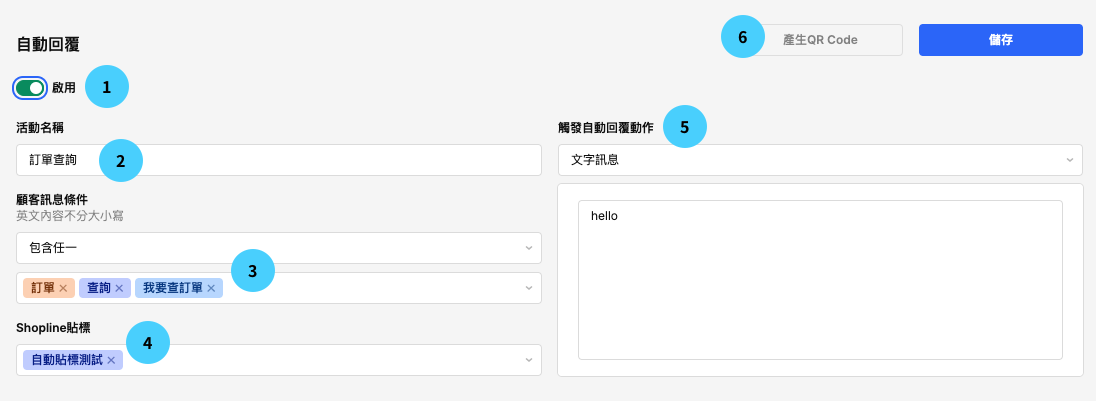Remove the 我要查訂單 keyword tag

(211, 288)
